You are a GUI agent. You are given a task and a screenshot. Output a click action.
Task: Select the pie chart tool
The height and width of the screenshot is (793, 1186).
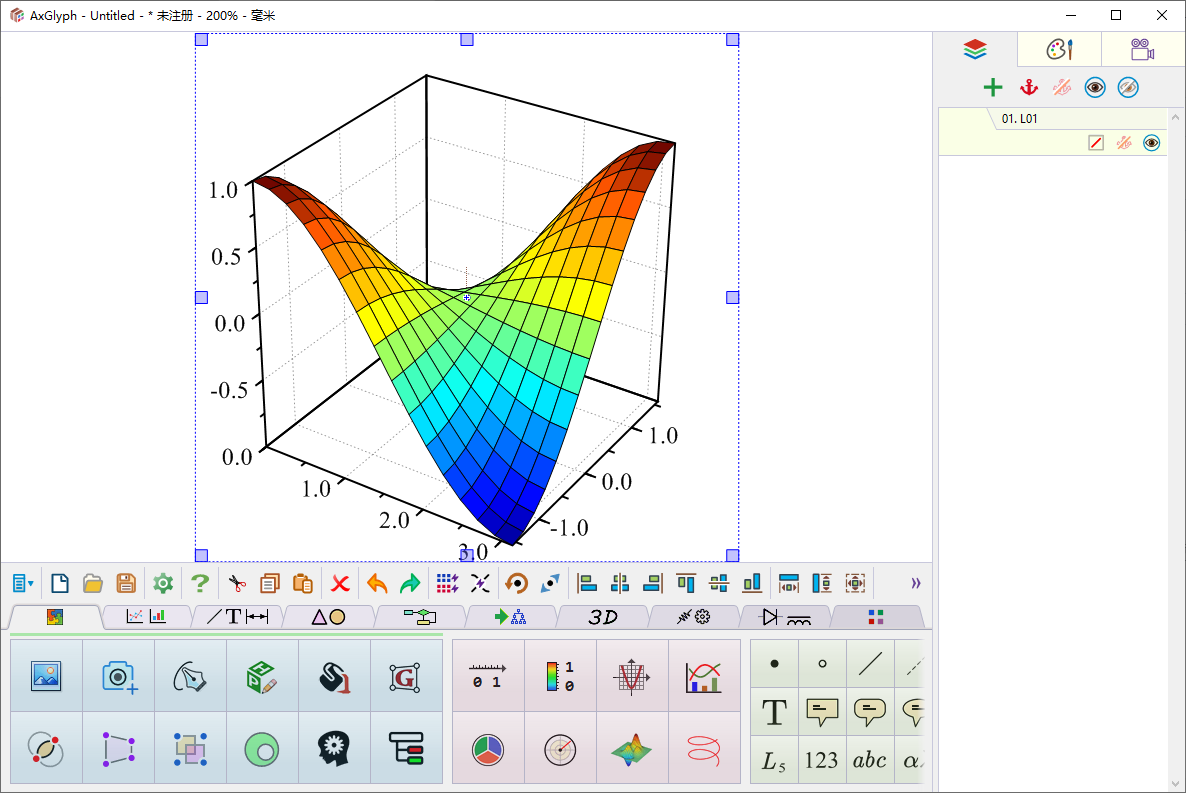pyautogui.click(x=488, y=748)
